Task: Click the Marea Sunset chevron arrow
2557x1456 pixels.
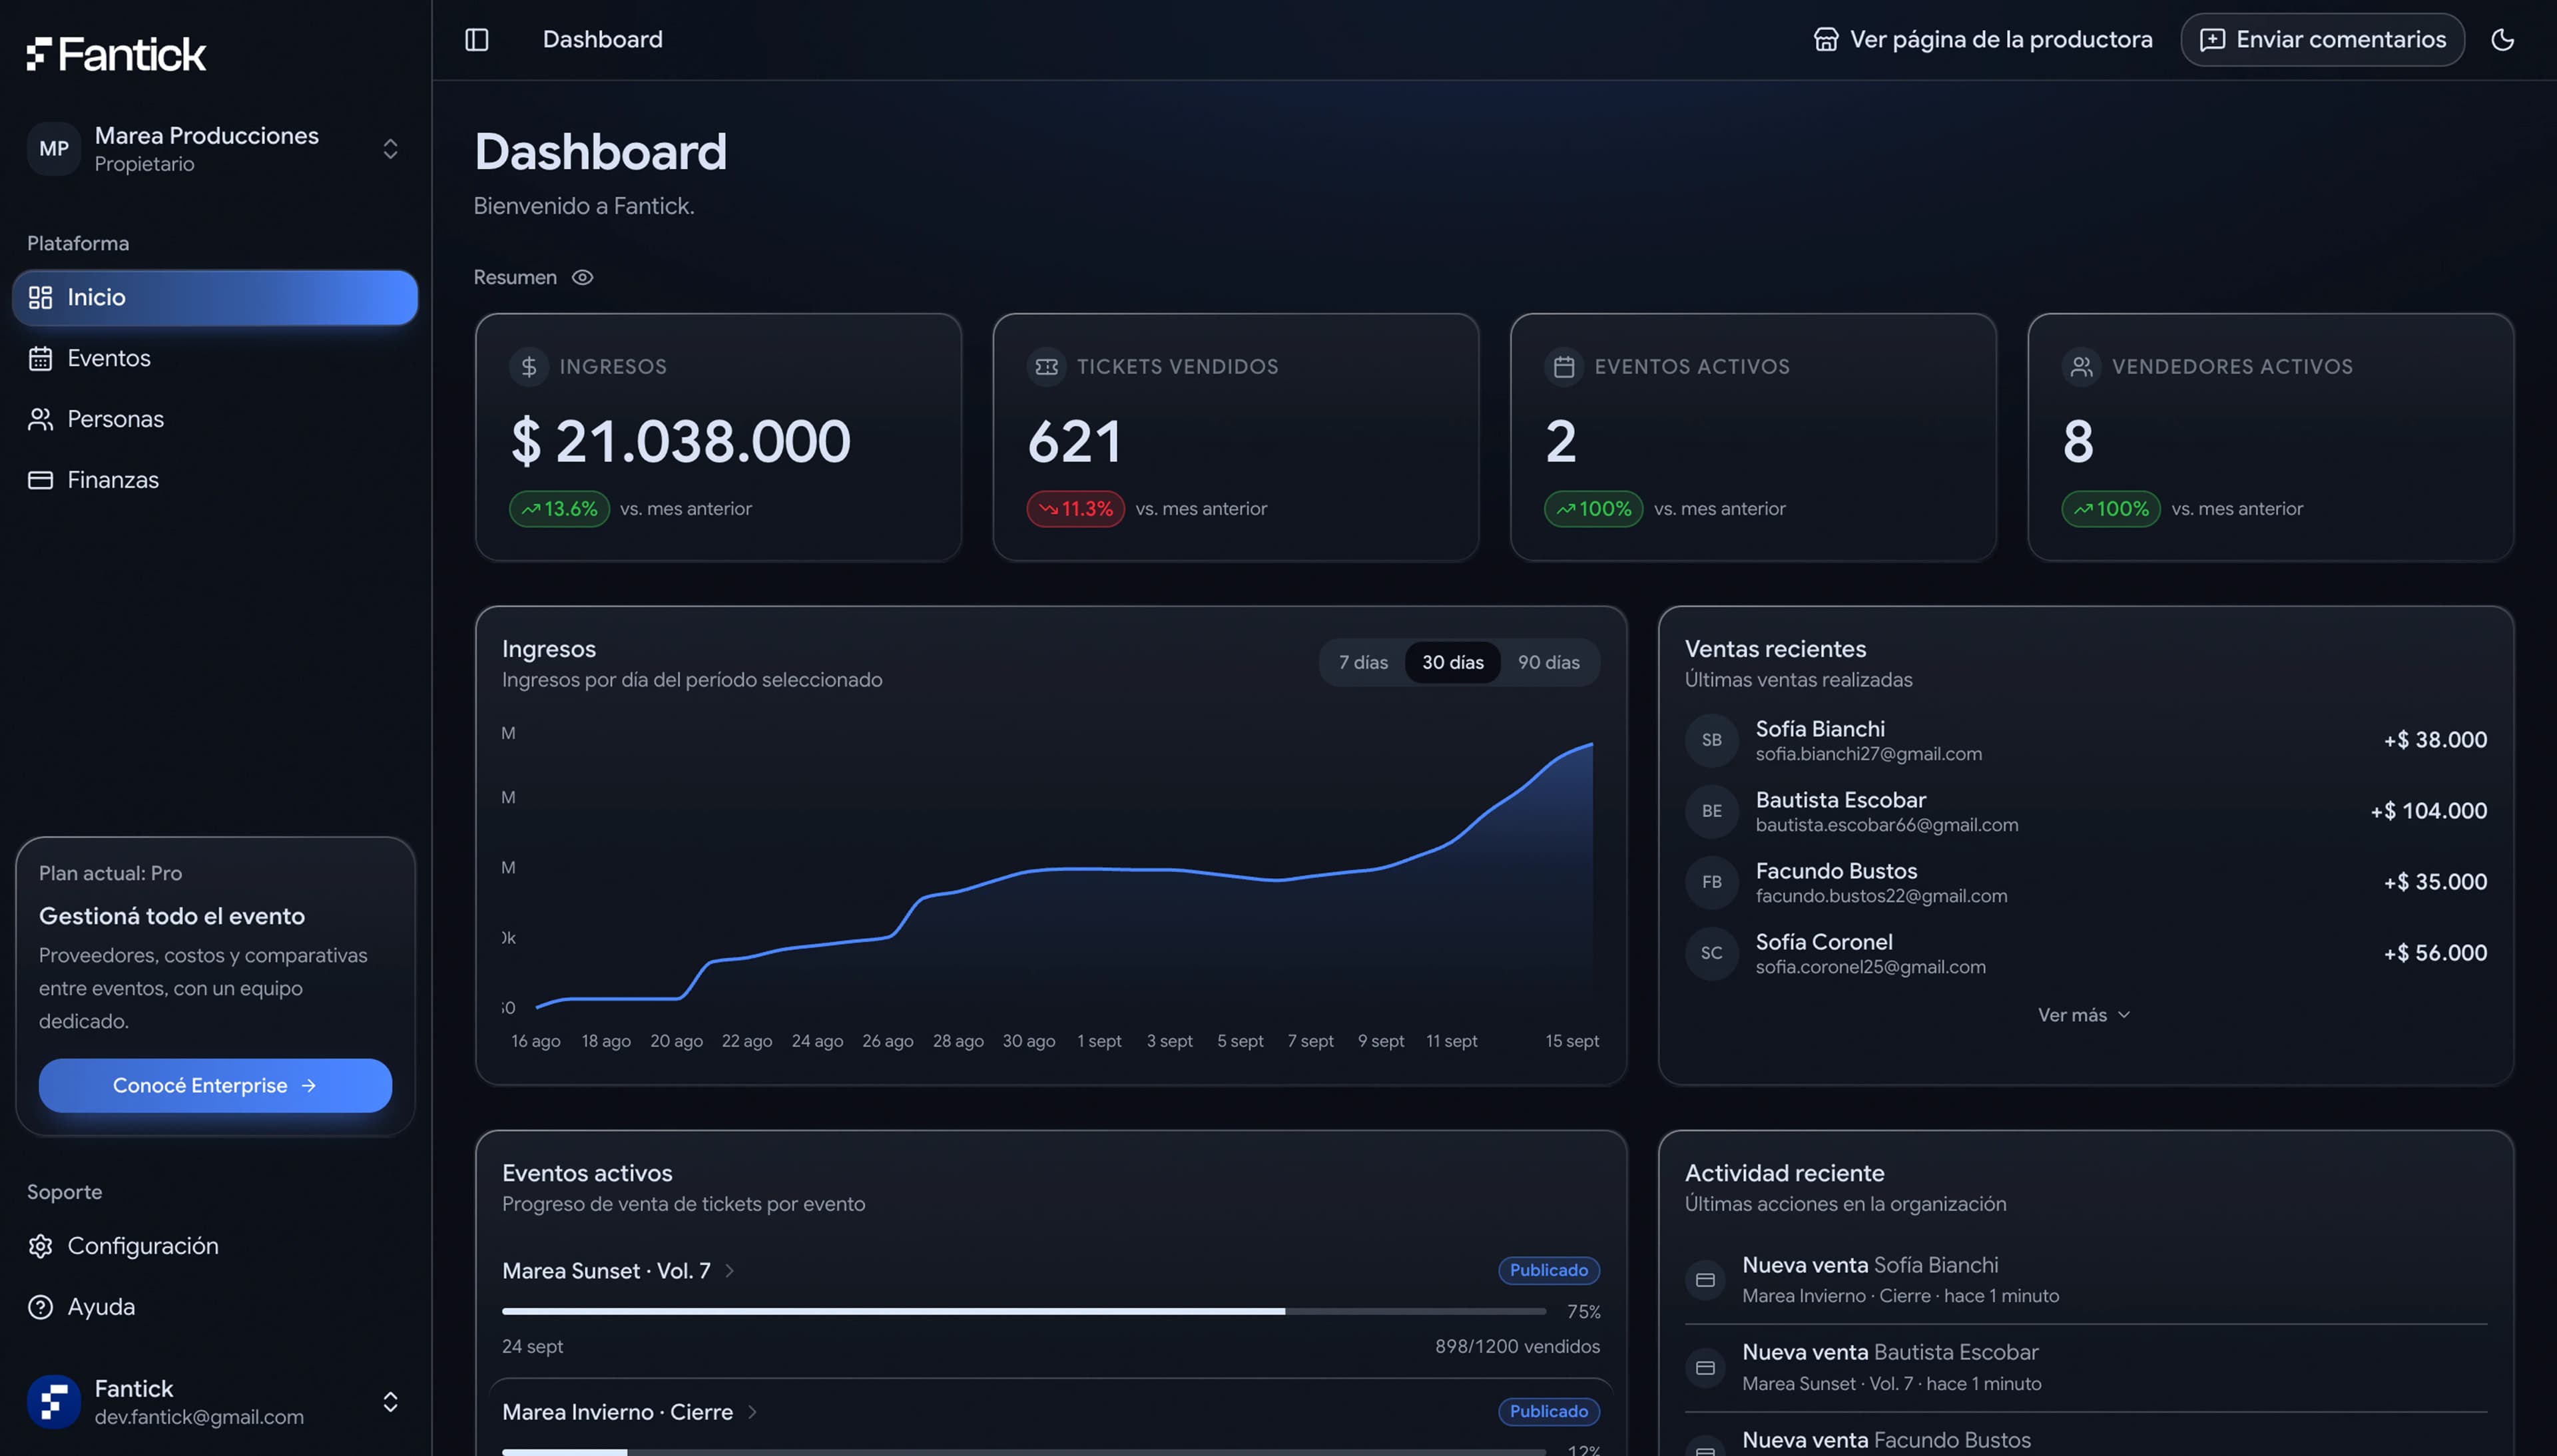Action: pyautogui.click(x=730, y=1271)
